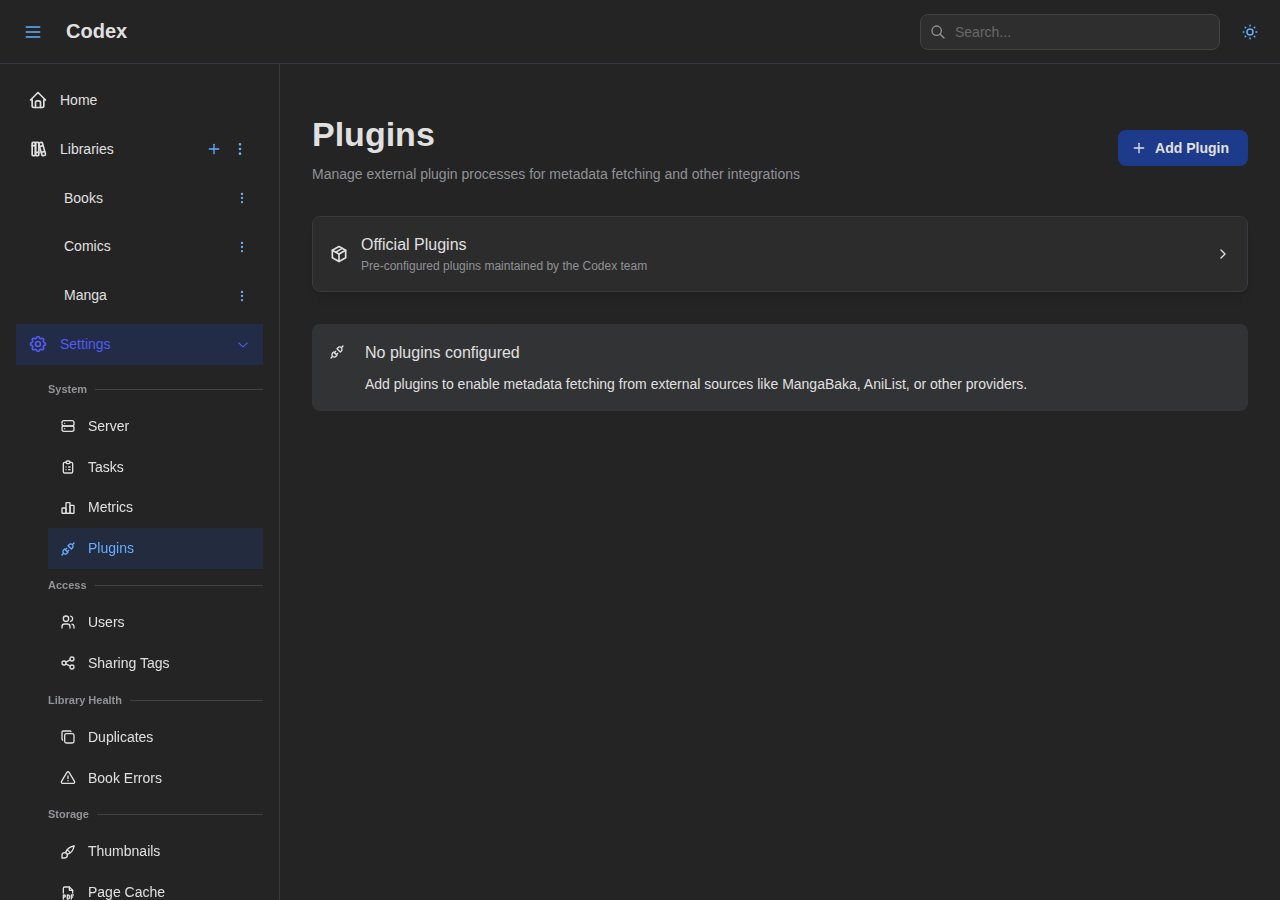Click inside the Search field
This screenshot has height=900, width=1280.
[x=1069, y=31]
